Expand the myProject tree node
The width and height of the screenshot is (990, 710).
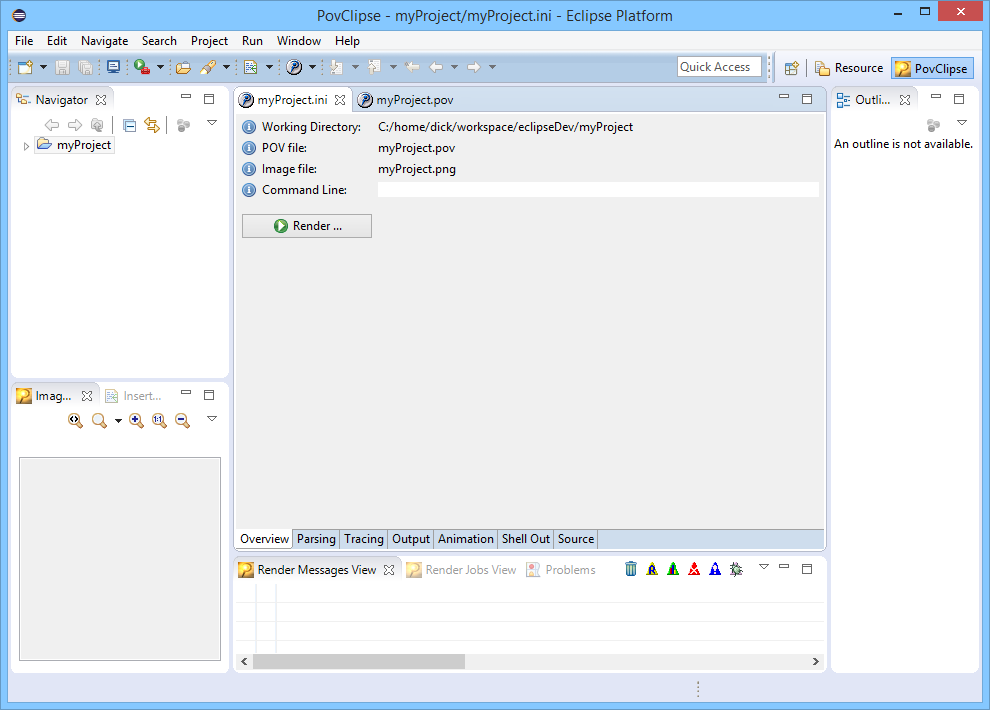coord(26,146)
